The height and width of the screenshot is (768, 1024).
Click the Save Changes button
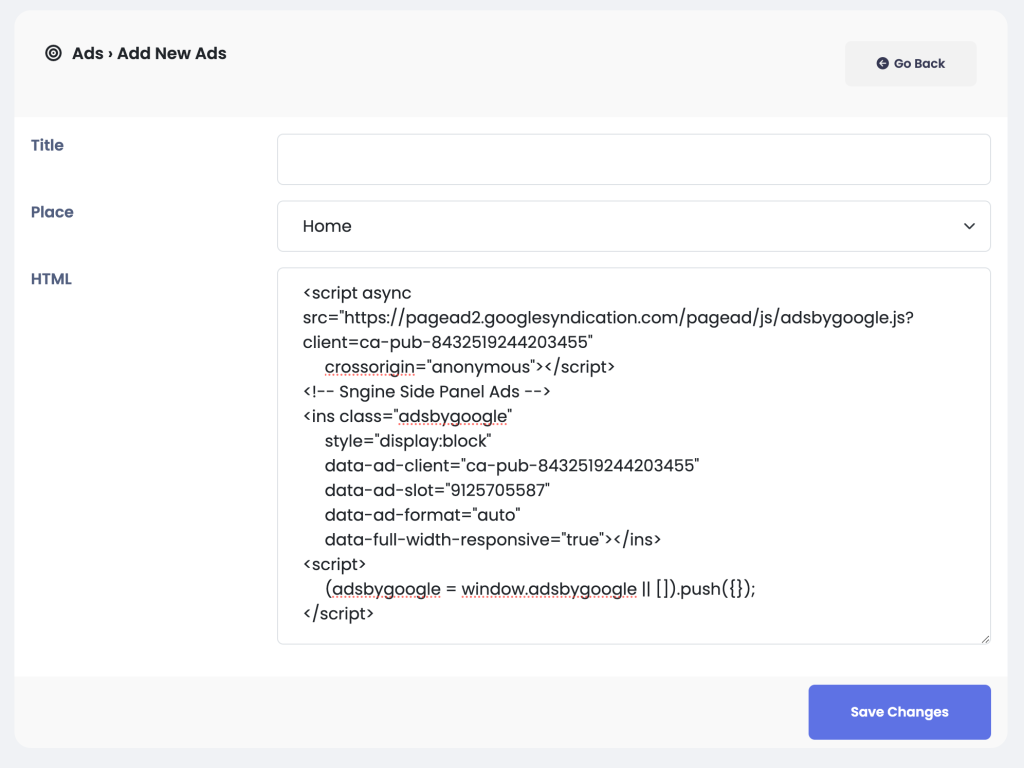click(899, 712)
